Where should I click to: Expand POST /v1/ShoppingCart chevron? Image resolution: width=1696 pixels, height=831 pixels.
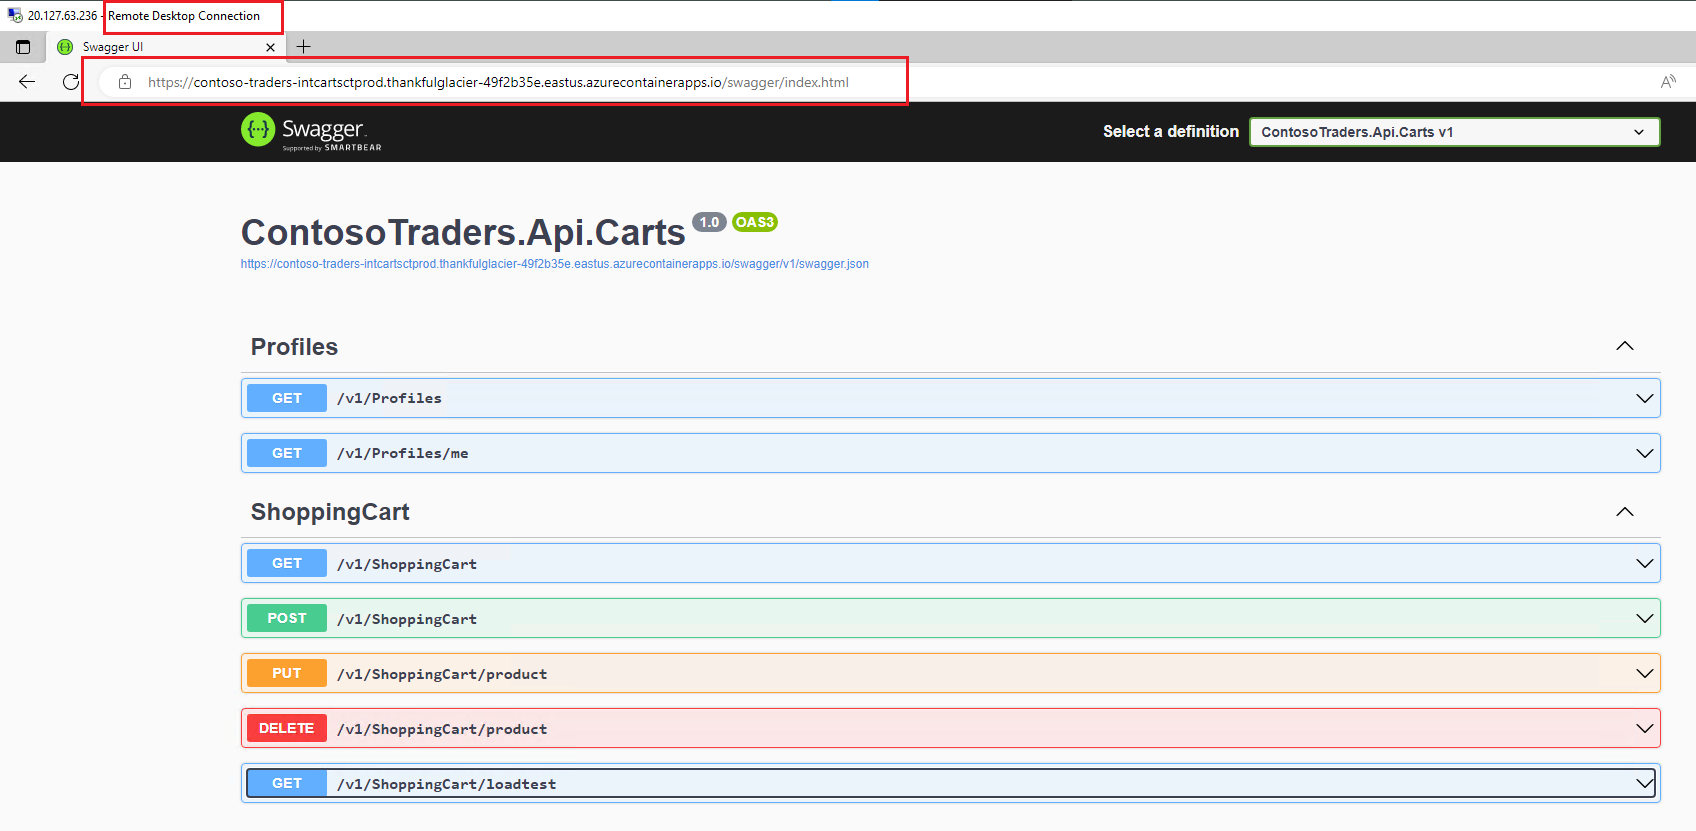(x=1644, y=618)
